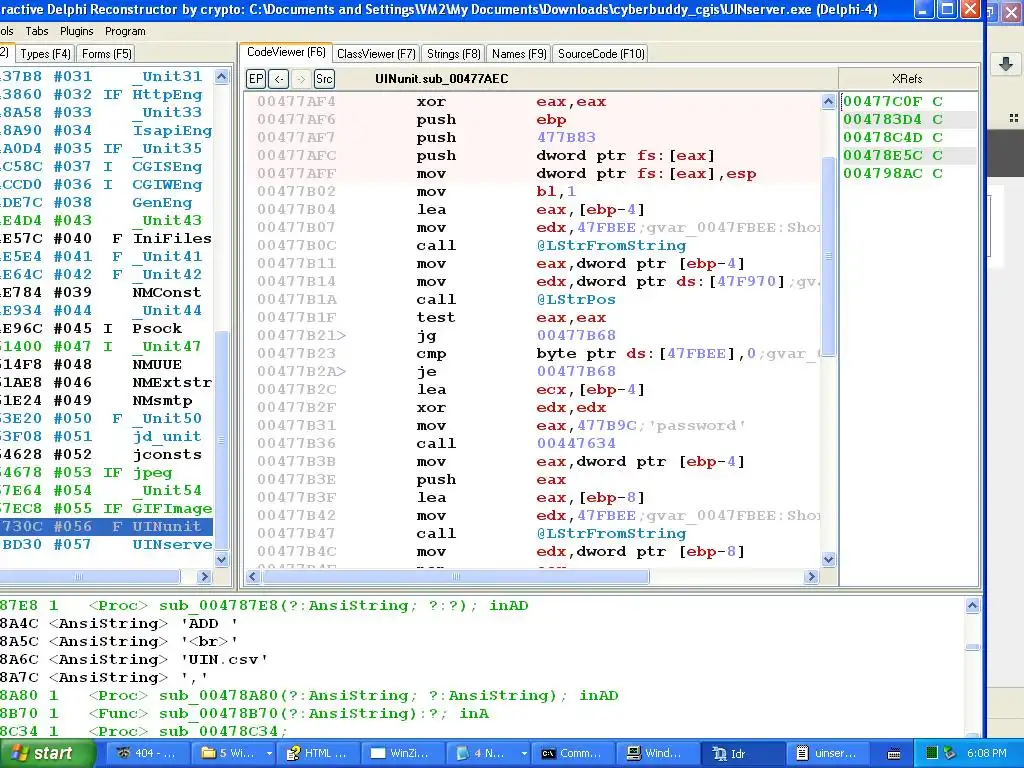Click the XRefs column header
Screen dimensions: 1024x768
pyautogui.click(x=908, y=78)
